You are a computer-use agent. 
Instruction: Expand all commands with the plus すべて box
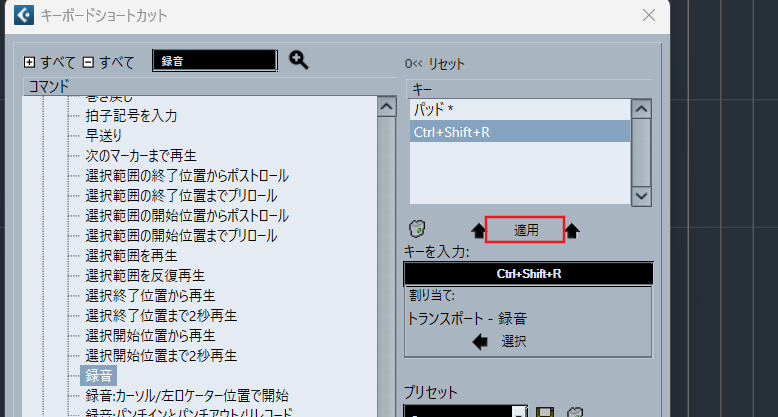[x=30, y=63]
